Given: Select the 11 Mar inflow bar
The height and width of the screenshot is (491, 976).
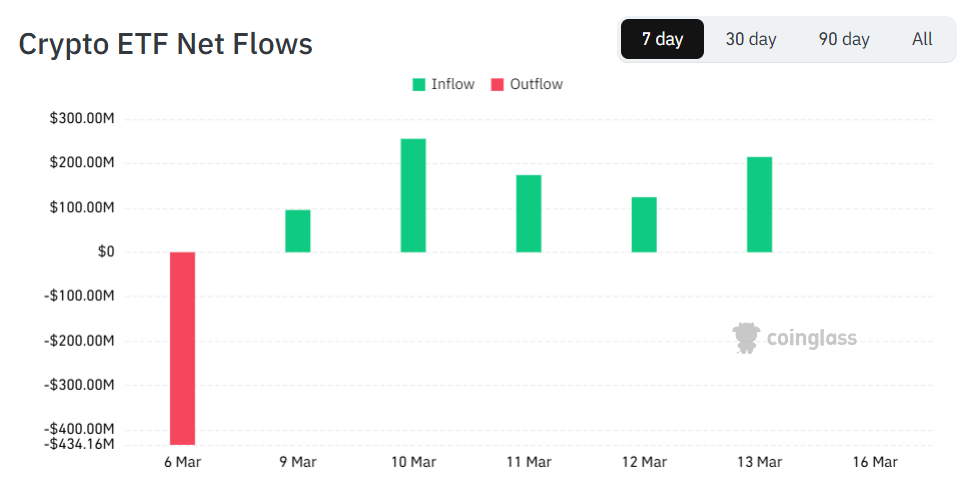Looking at the screenshot, I should [x=529, y=213].
